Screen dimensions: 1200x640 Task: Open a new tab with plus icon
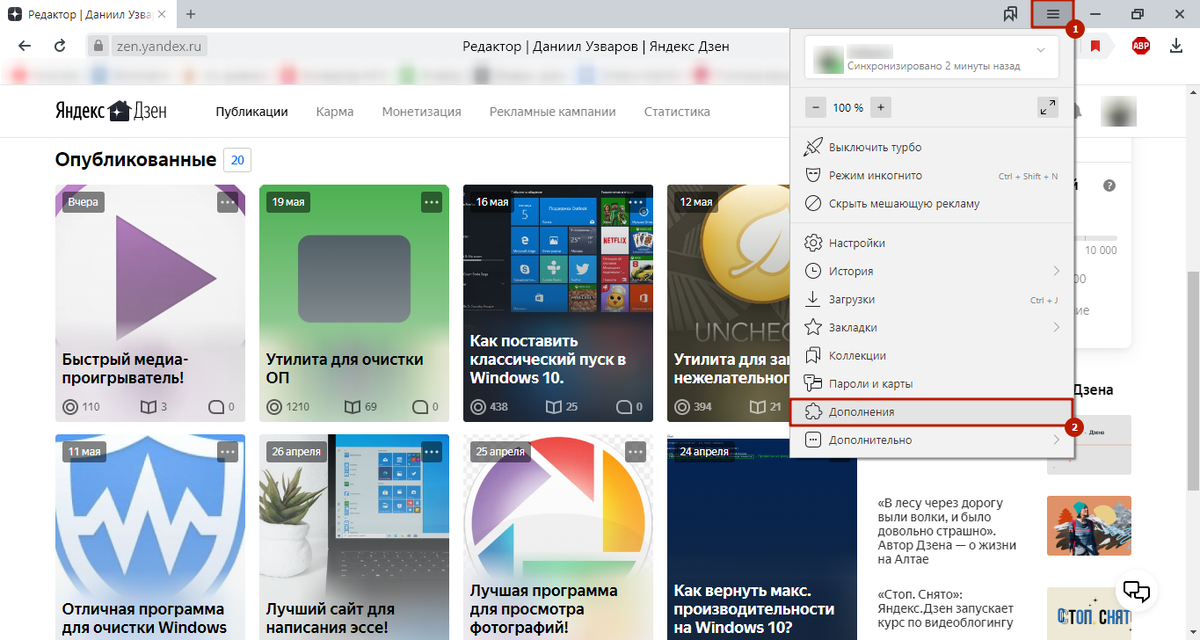(x=191, y=14)
